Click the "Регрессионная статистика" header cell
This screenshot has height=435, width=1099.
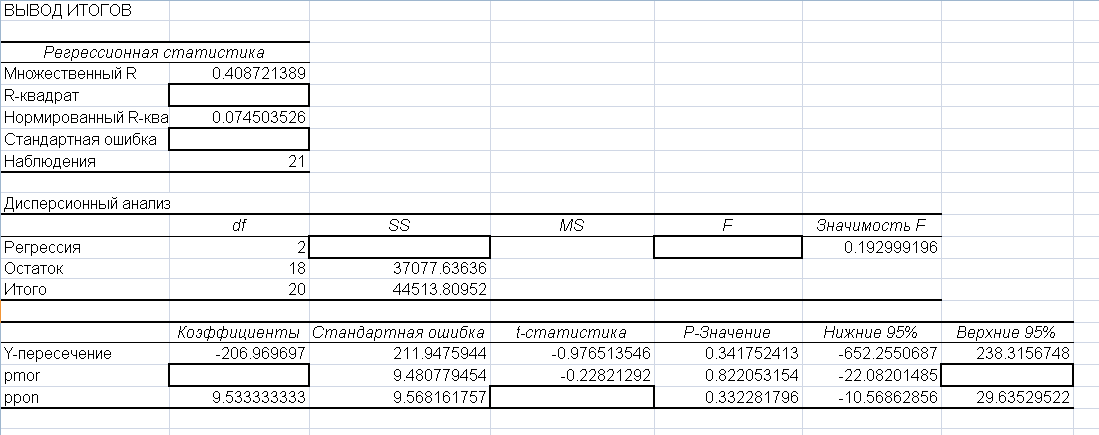click(x=154, y=52)
